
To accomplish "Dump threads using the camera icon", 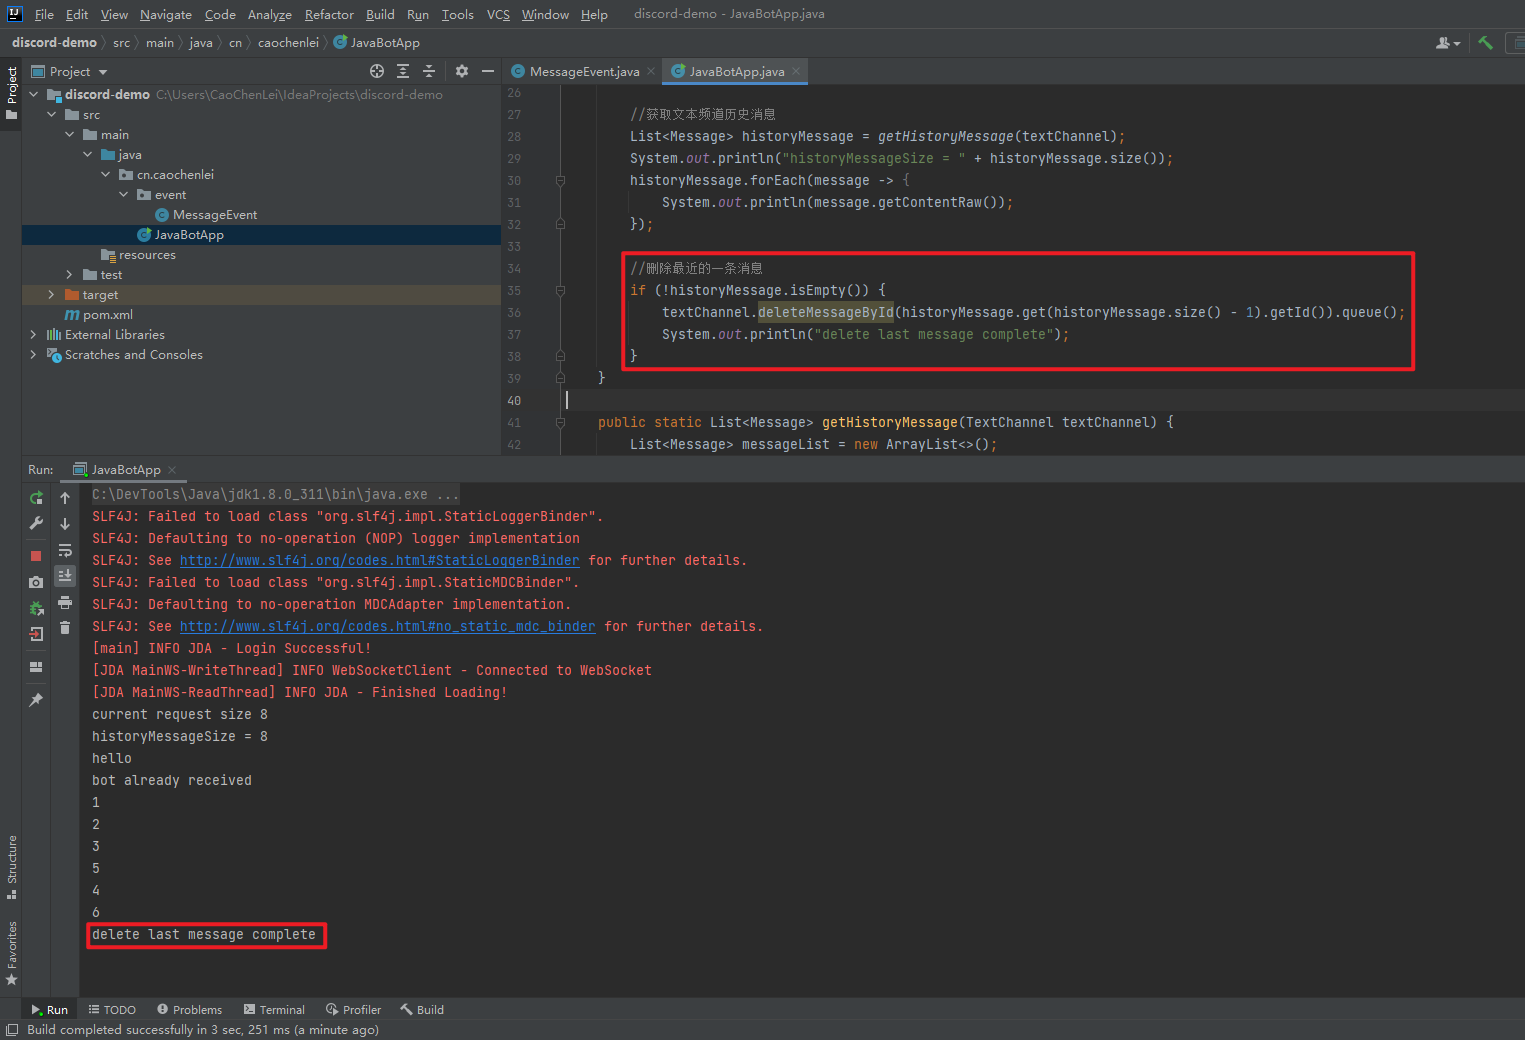I will (x=36, y=582).
